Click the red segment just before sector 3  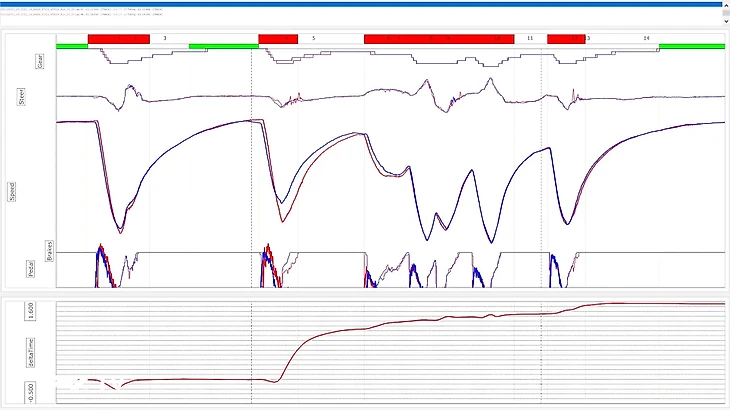(x=118, y=38)
